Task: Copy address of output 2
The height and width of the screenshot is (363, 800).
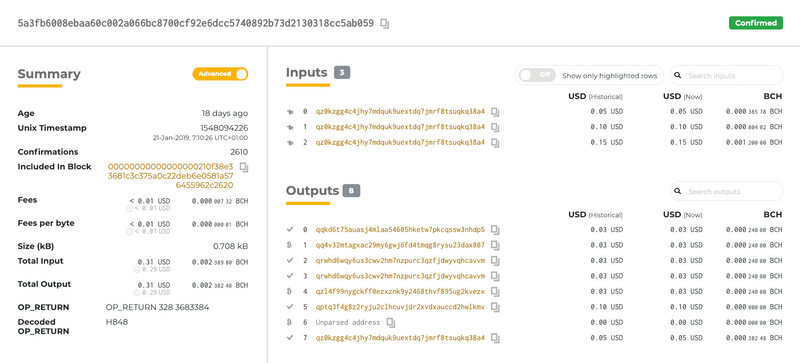Action: 495,261
